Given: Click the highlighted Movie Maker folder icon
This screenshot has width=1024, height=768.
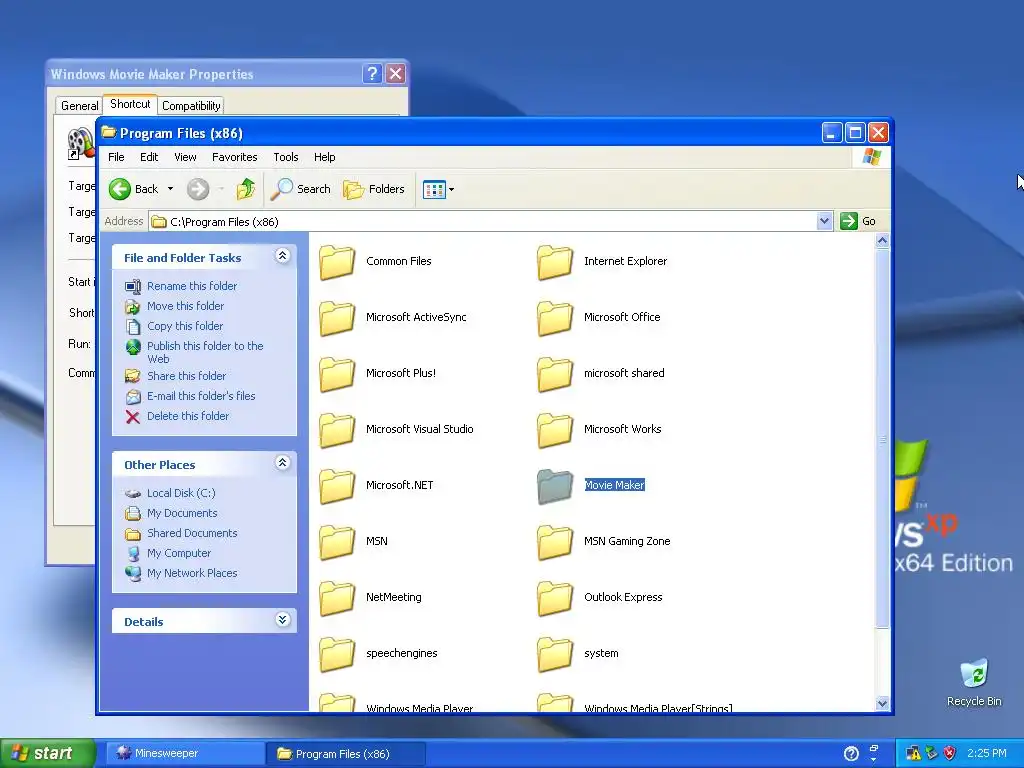Looking at the screenshot, I should tap(555, 487).
